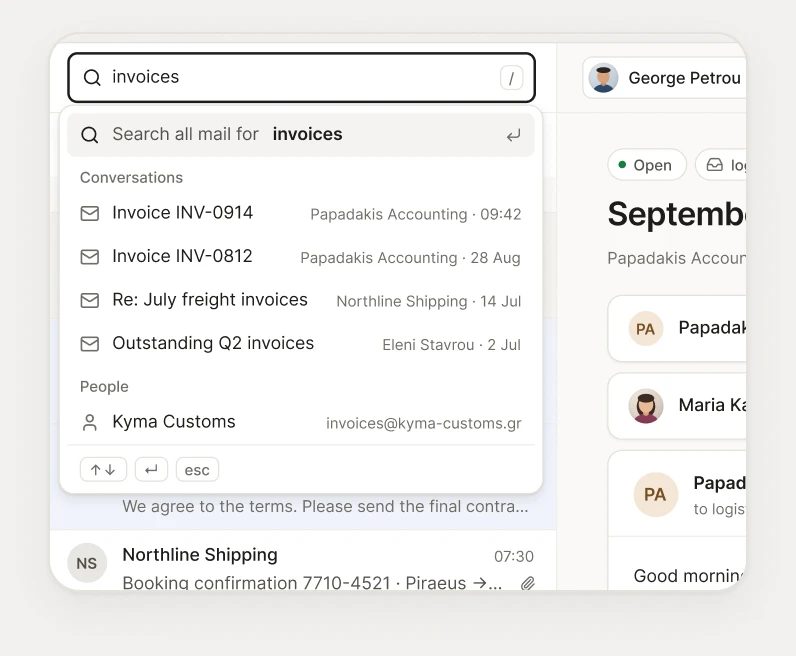Viewport: 796px width, 656px height.
Task: Click 07:30 timestamp on Northline Shipping
Action: pyautogui.click(x=514, y=556)
